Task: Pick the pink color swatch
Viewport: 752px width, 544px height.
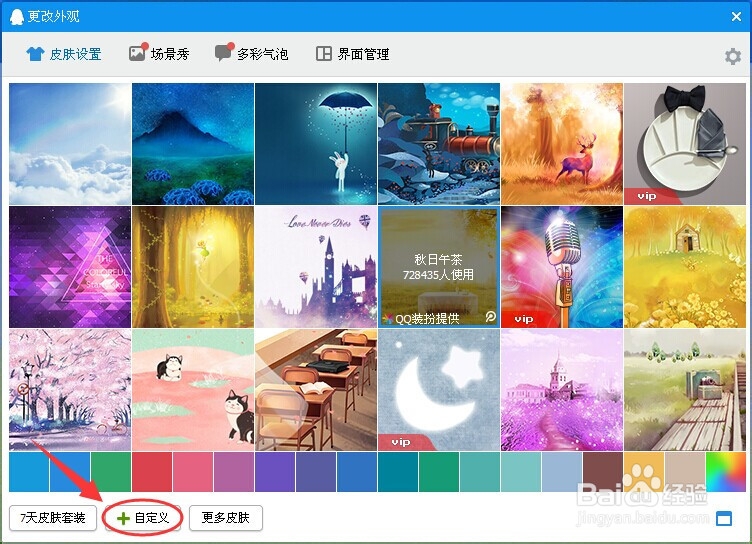Action: 193,472
